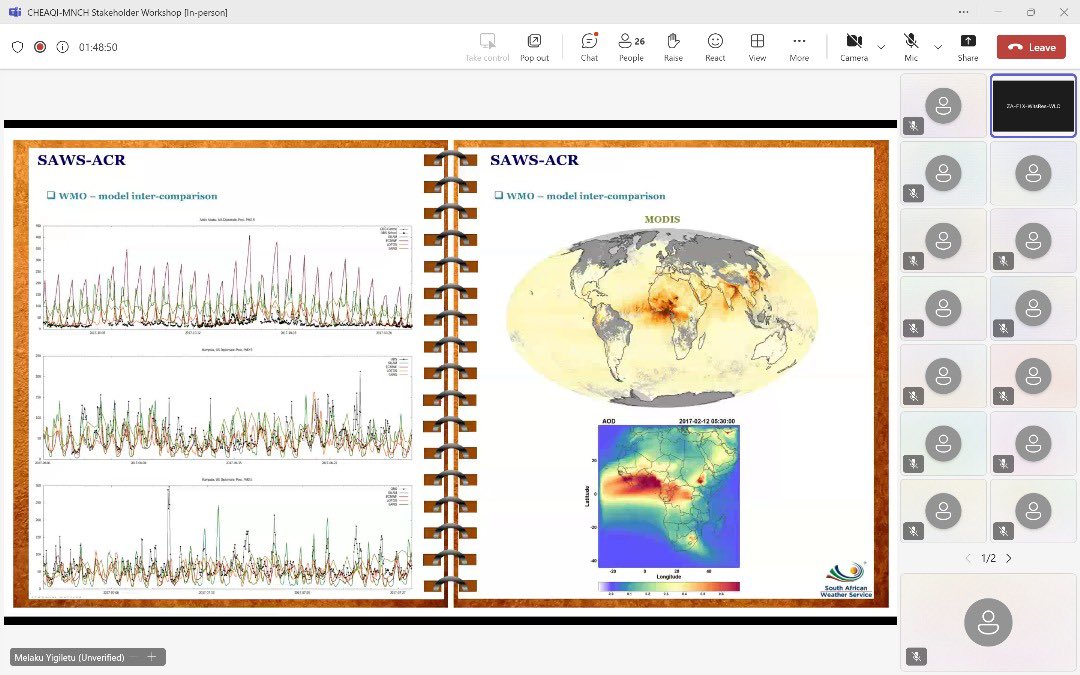Click the Take control button
This screenshot has width=1080, height=675.
tap(487, 48)
